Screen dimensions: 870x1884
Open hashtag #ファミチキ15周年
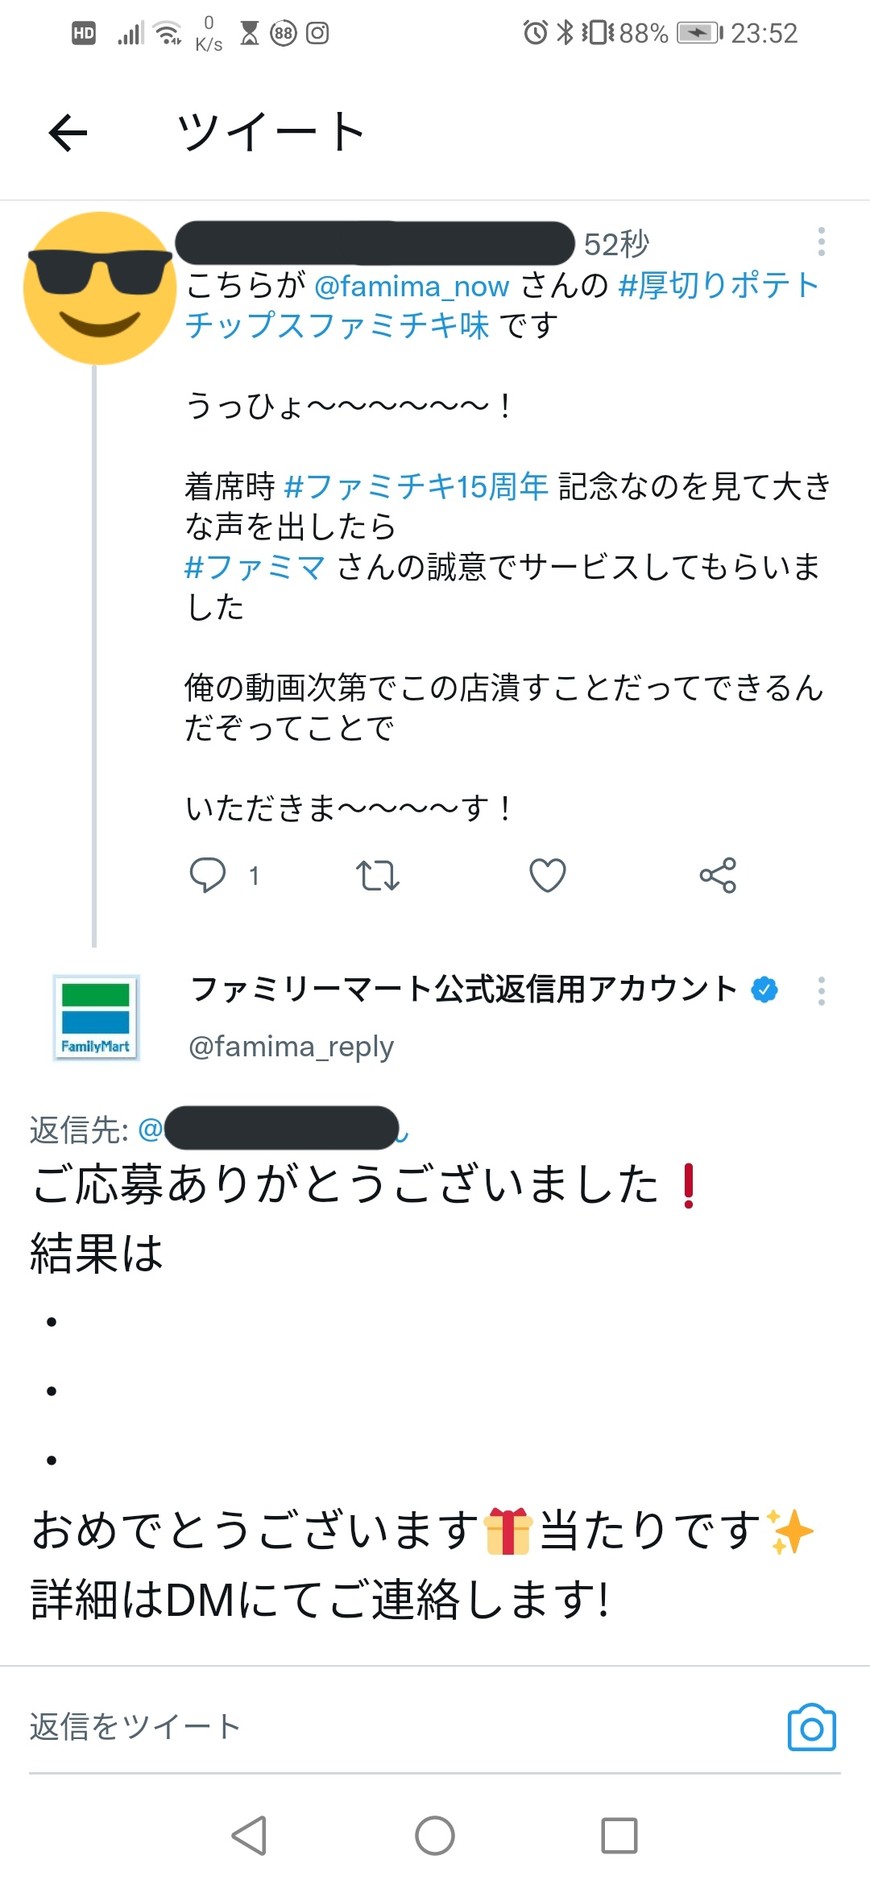pos(416,487)
